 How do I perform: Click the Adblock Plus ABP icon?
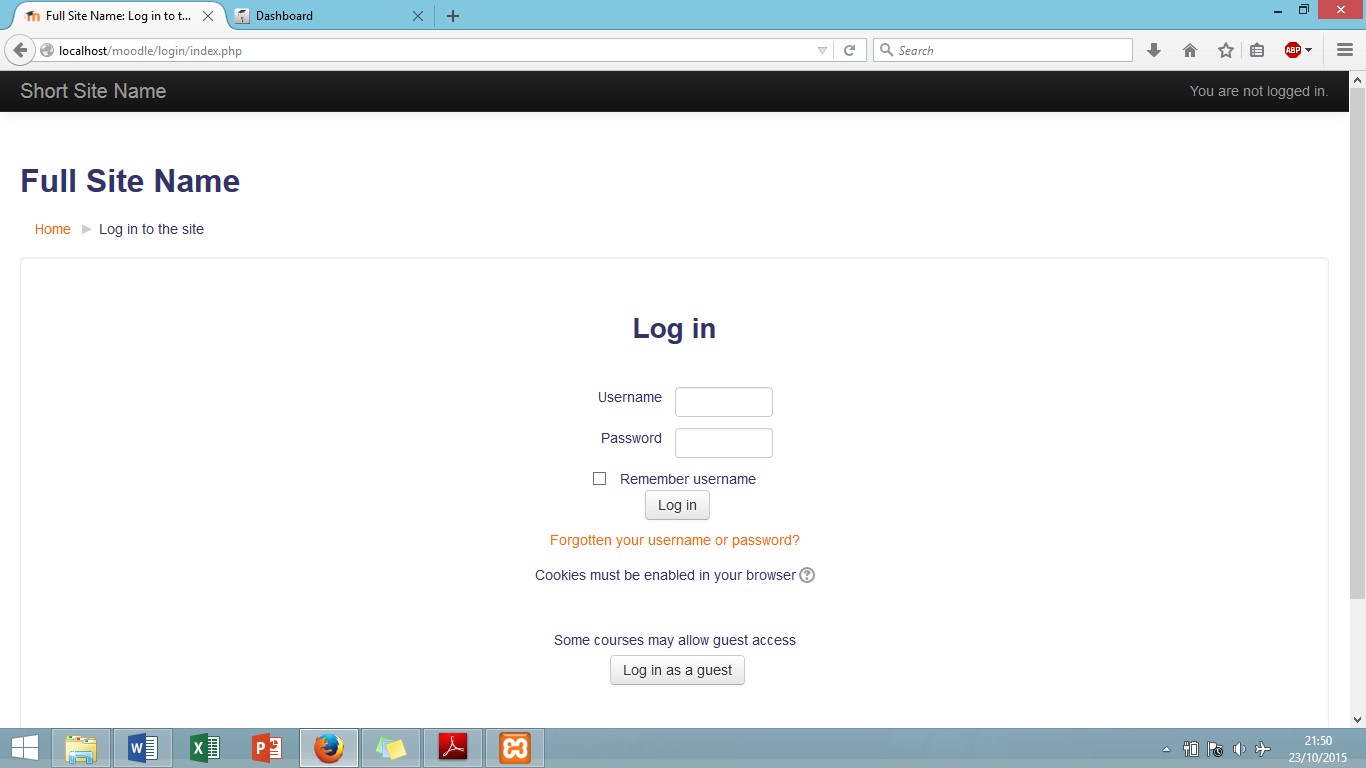click(x=1293, y=50)
